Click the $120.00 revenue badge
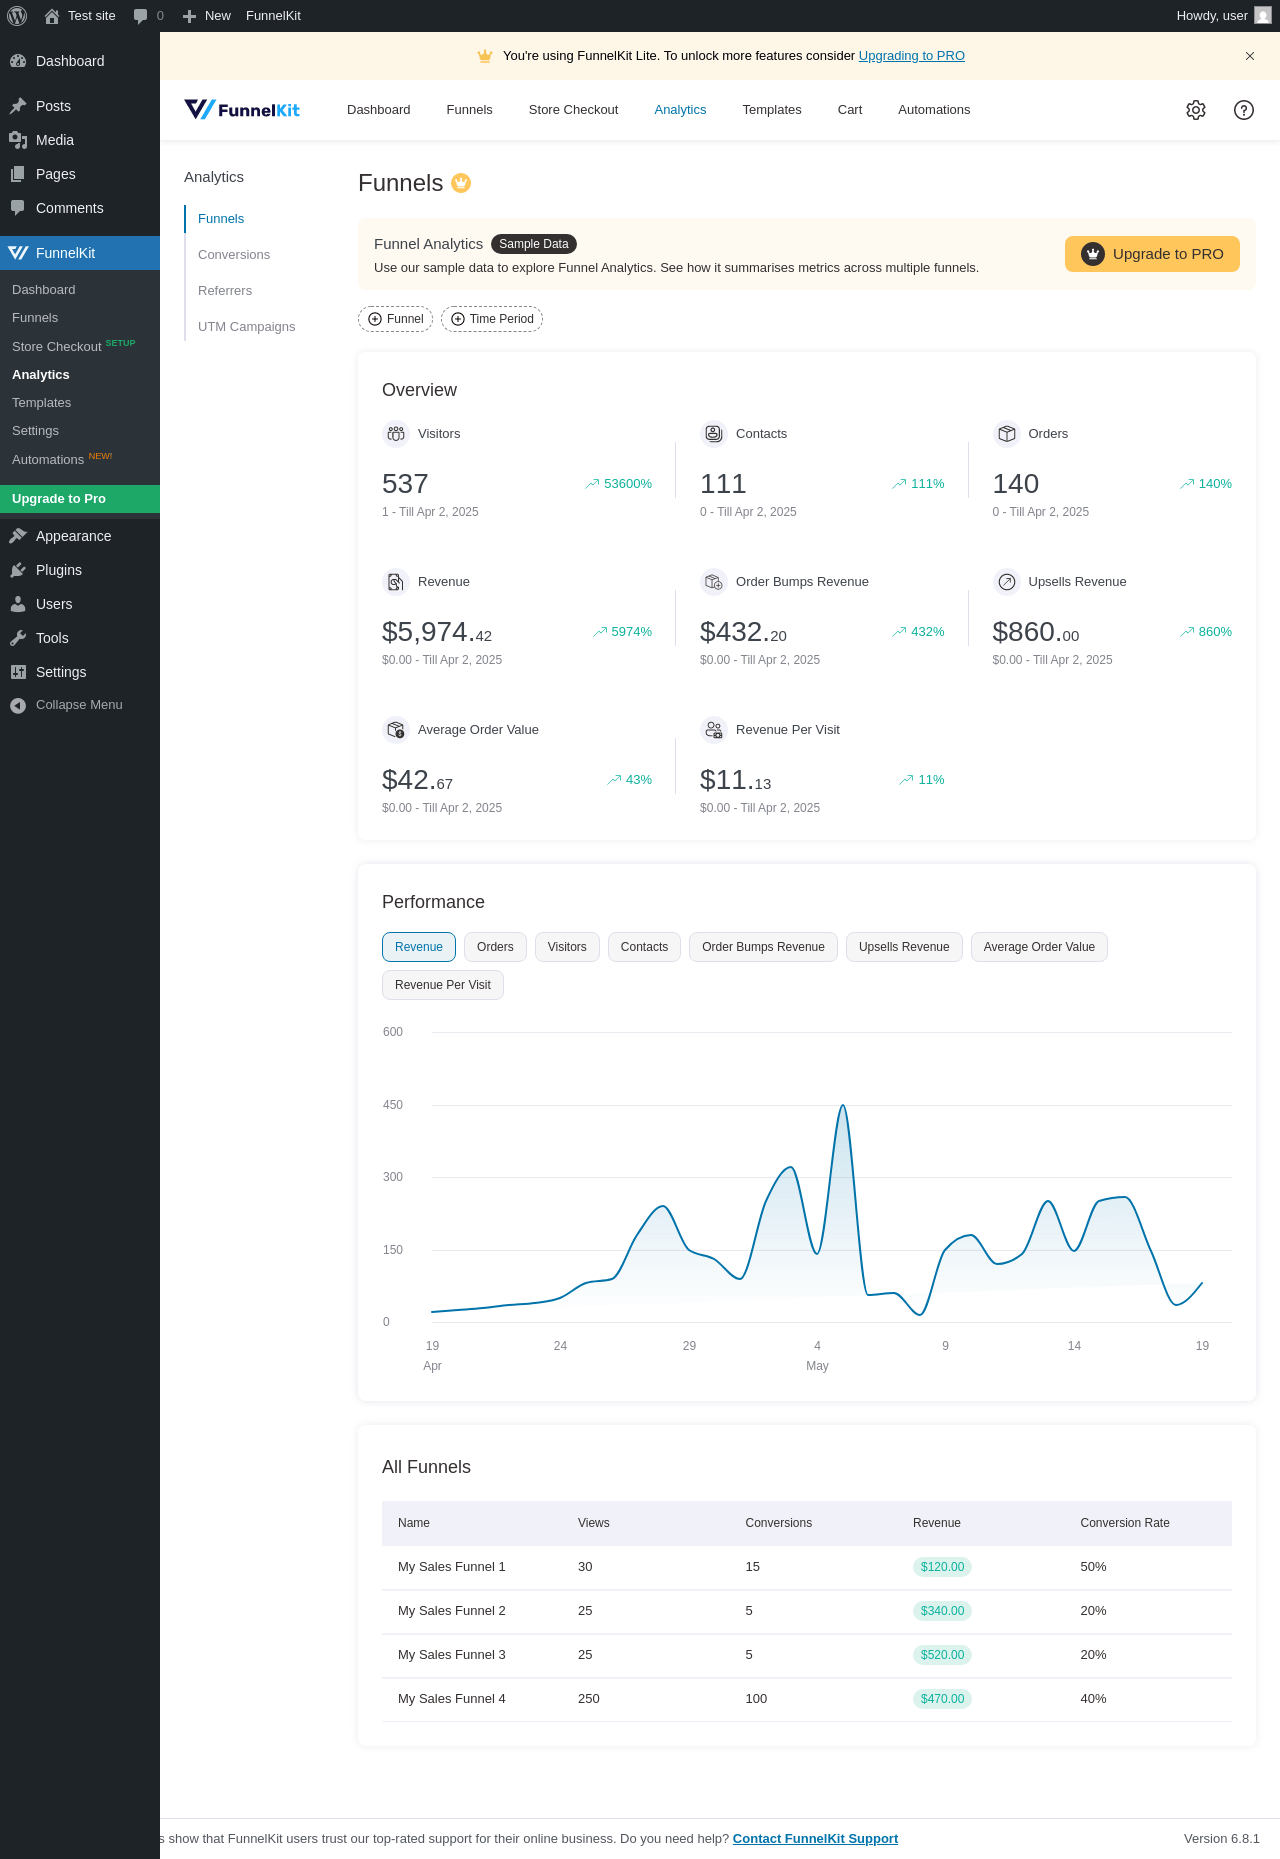This screenshot has height=1859, width=1280. (x=942, y=1567)
